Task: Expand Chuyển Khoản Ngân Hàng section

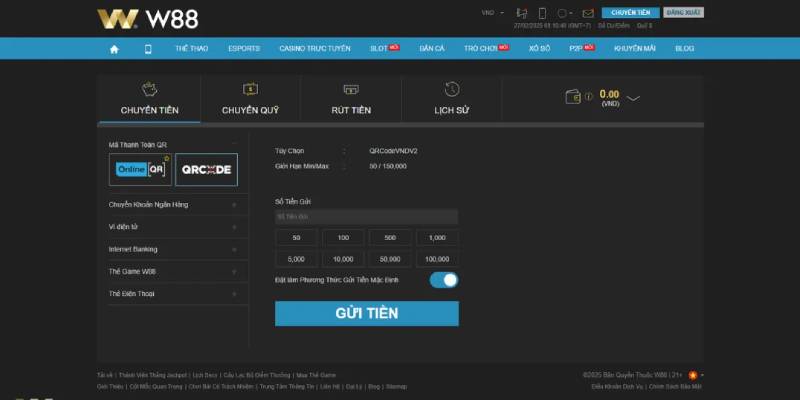Action: coord(178,205)
